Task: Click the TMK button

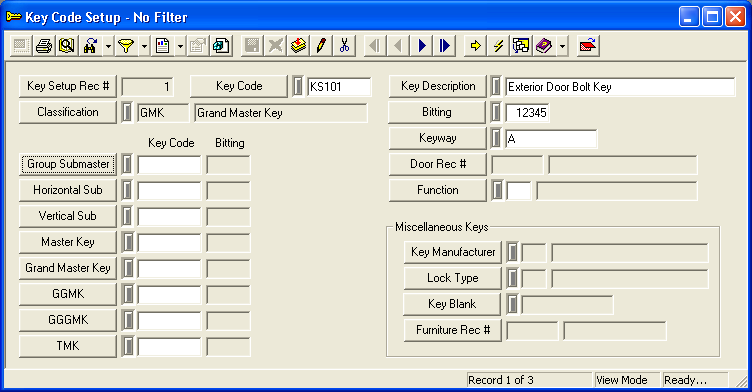Action: (x=68, y=345)
